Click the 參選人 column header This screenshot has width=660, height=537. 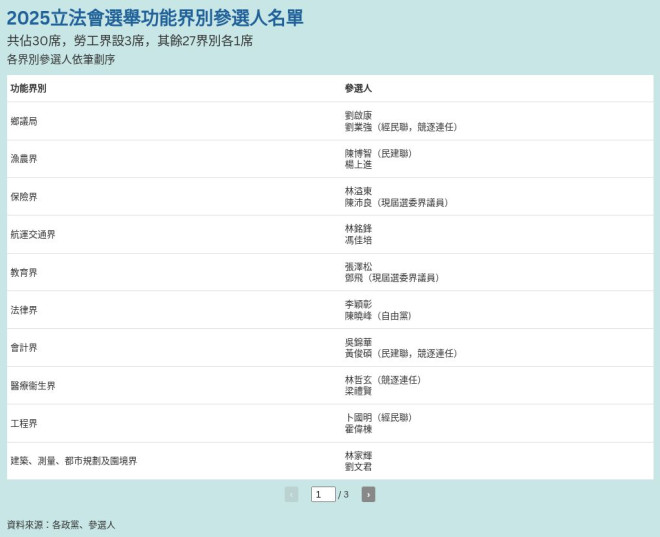[x=358, y=88]
